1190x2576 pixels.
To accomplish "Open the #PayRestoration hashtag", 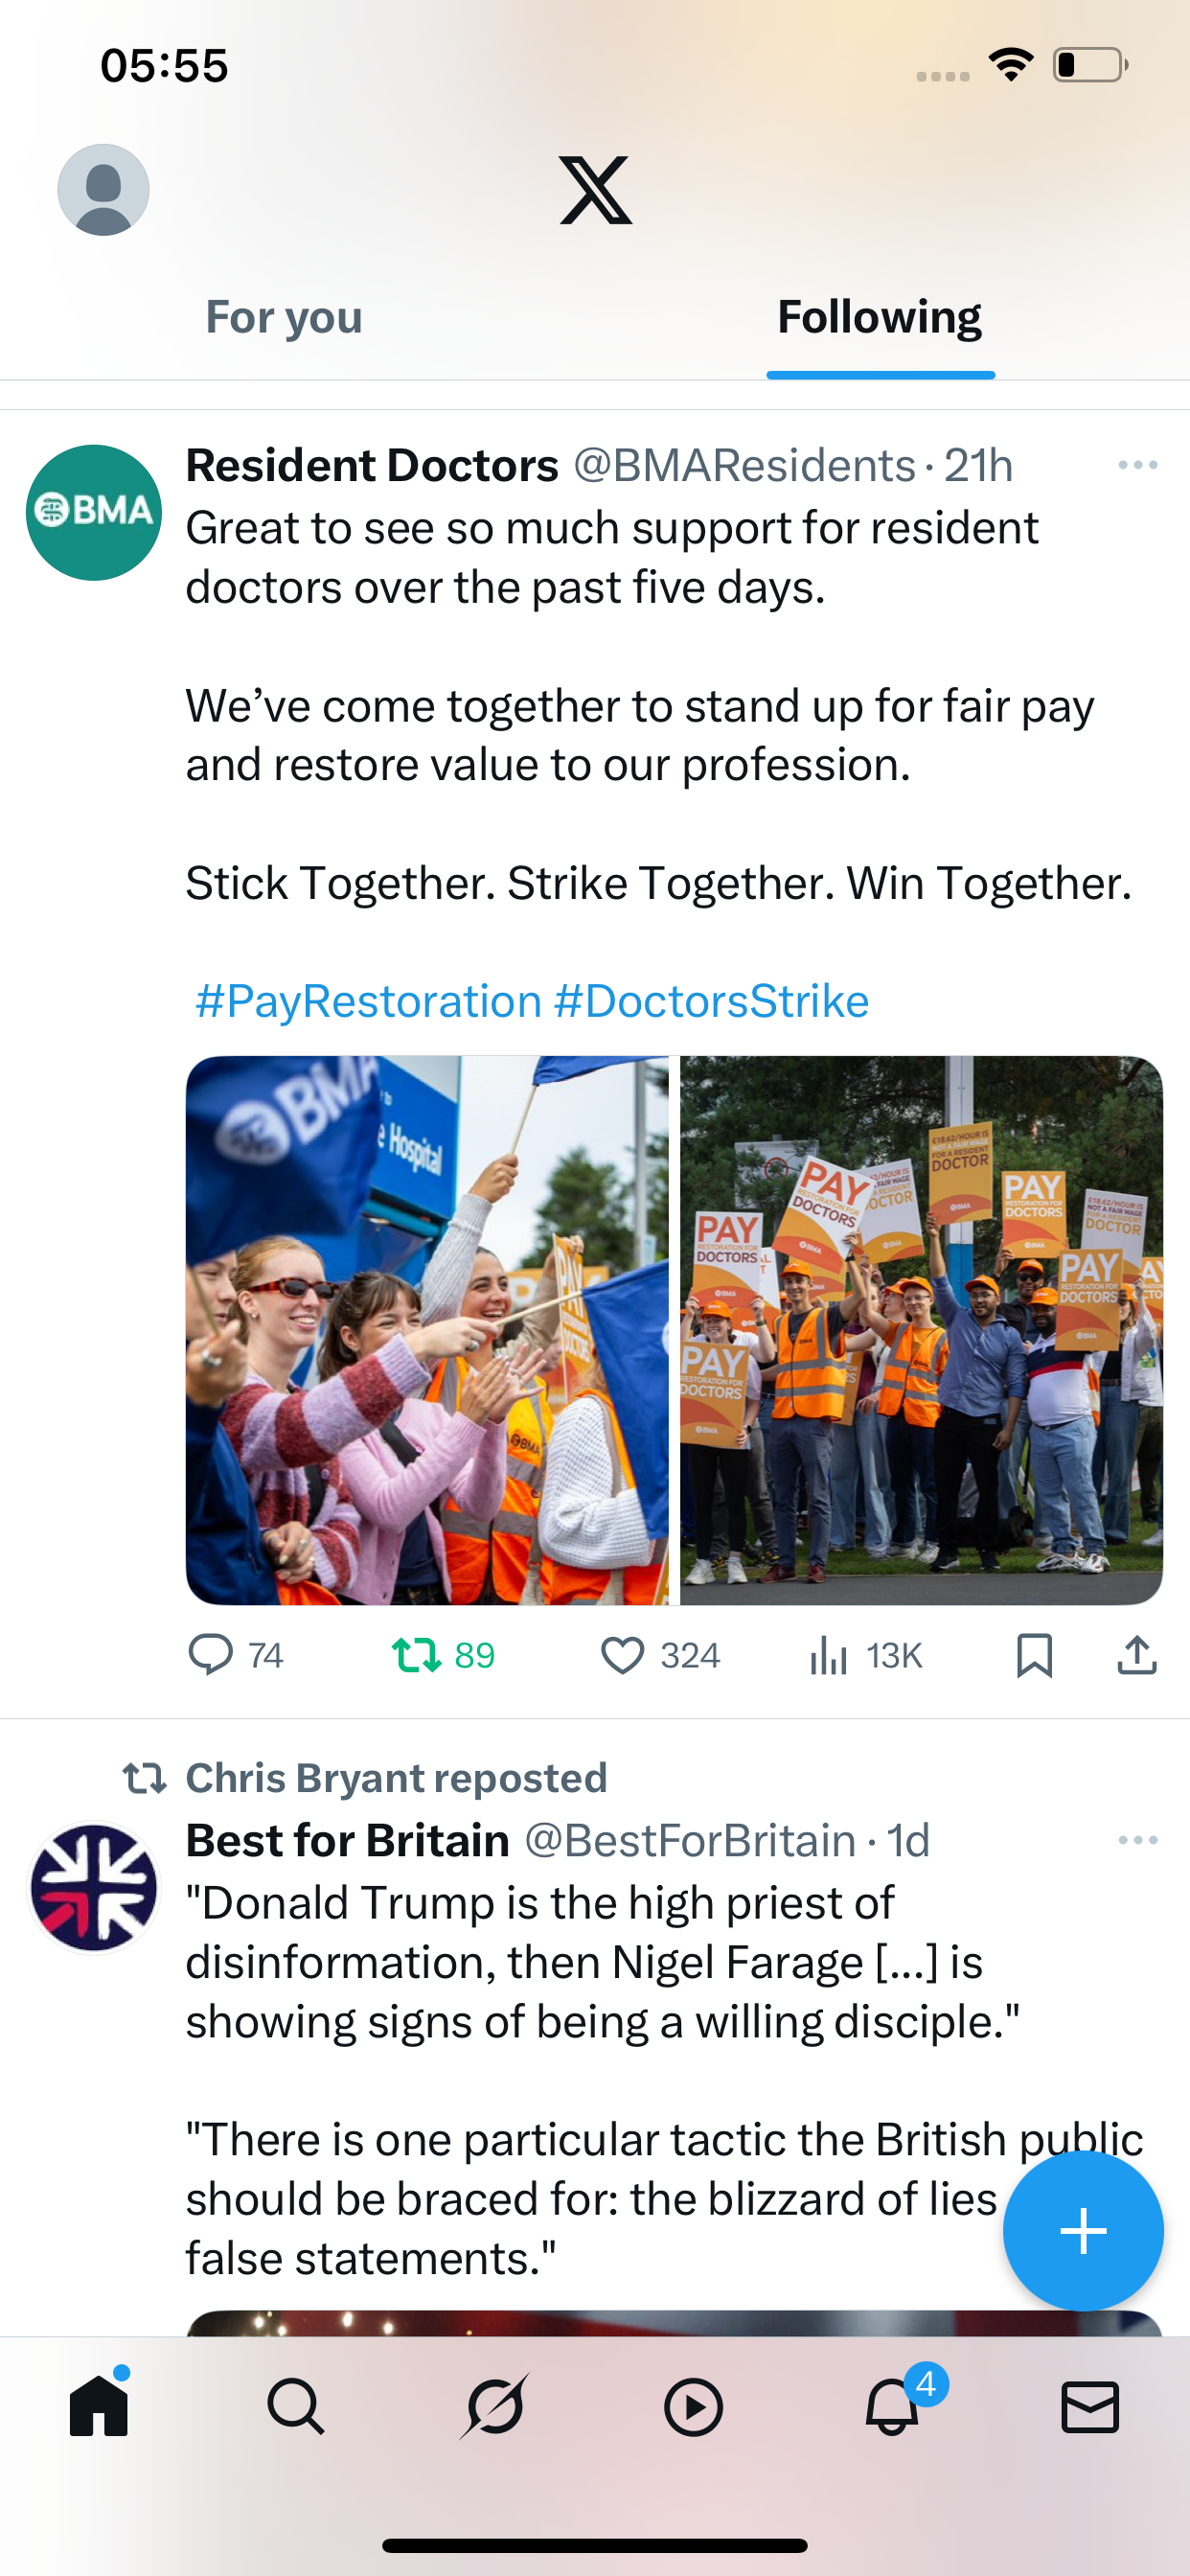I will 369,1001.
